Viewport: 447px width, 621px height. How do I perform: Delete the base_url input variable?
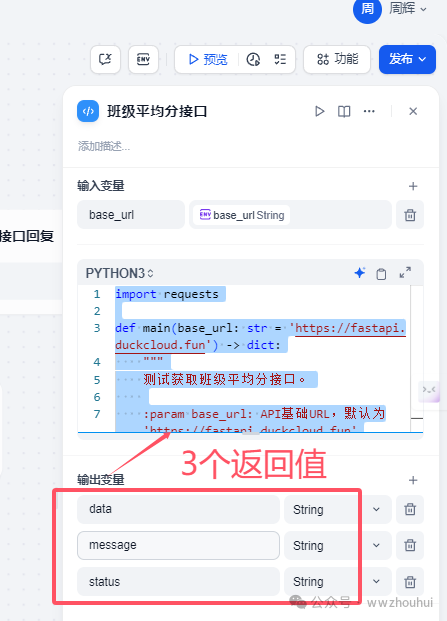tap(410, 215)
